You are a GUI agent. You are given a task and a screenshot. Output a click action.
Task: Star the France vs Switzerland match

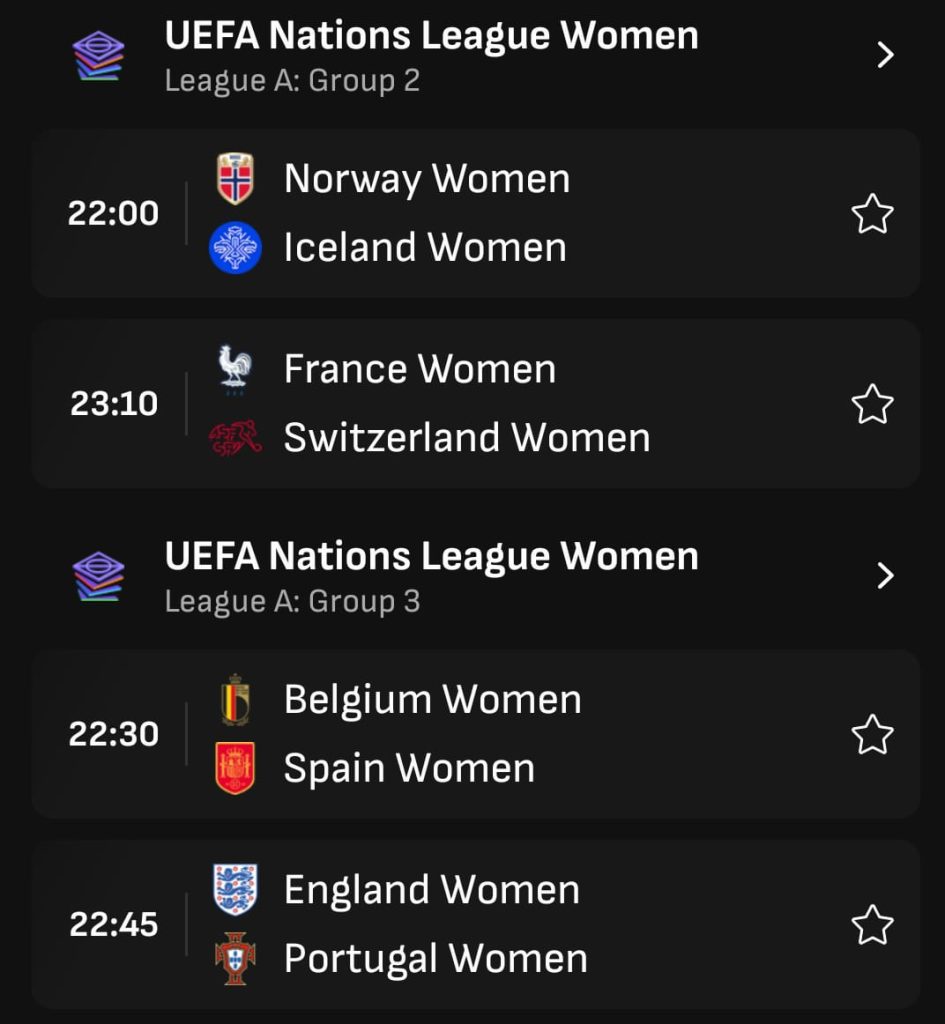click(x=873, y=404)
